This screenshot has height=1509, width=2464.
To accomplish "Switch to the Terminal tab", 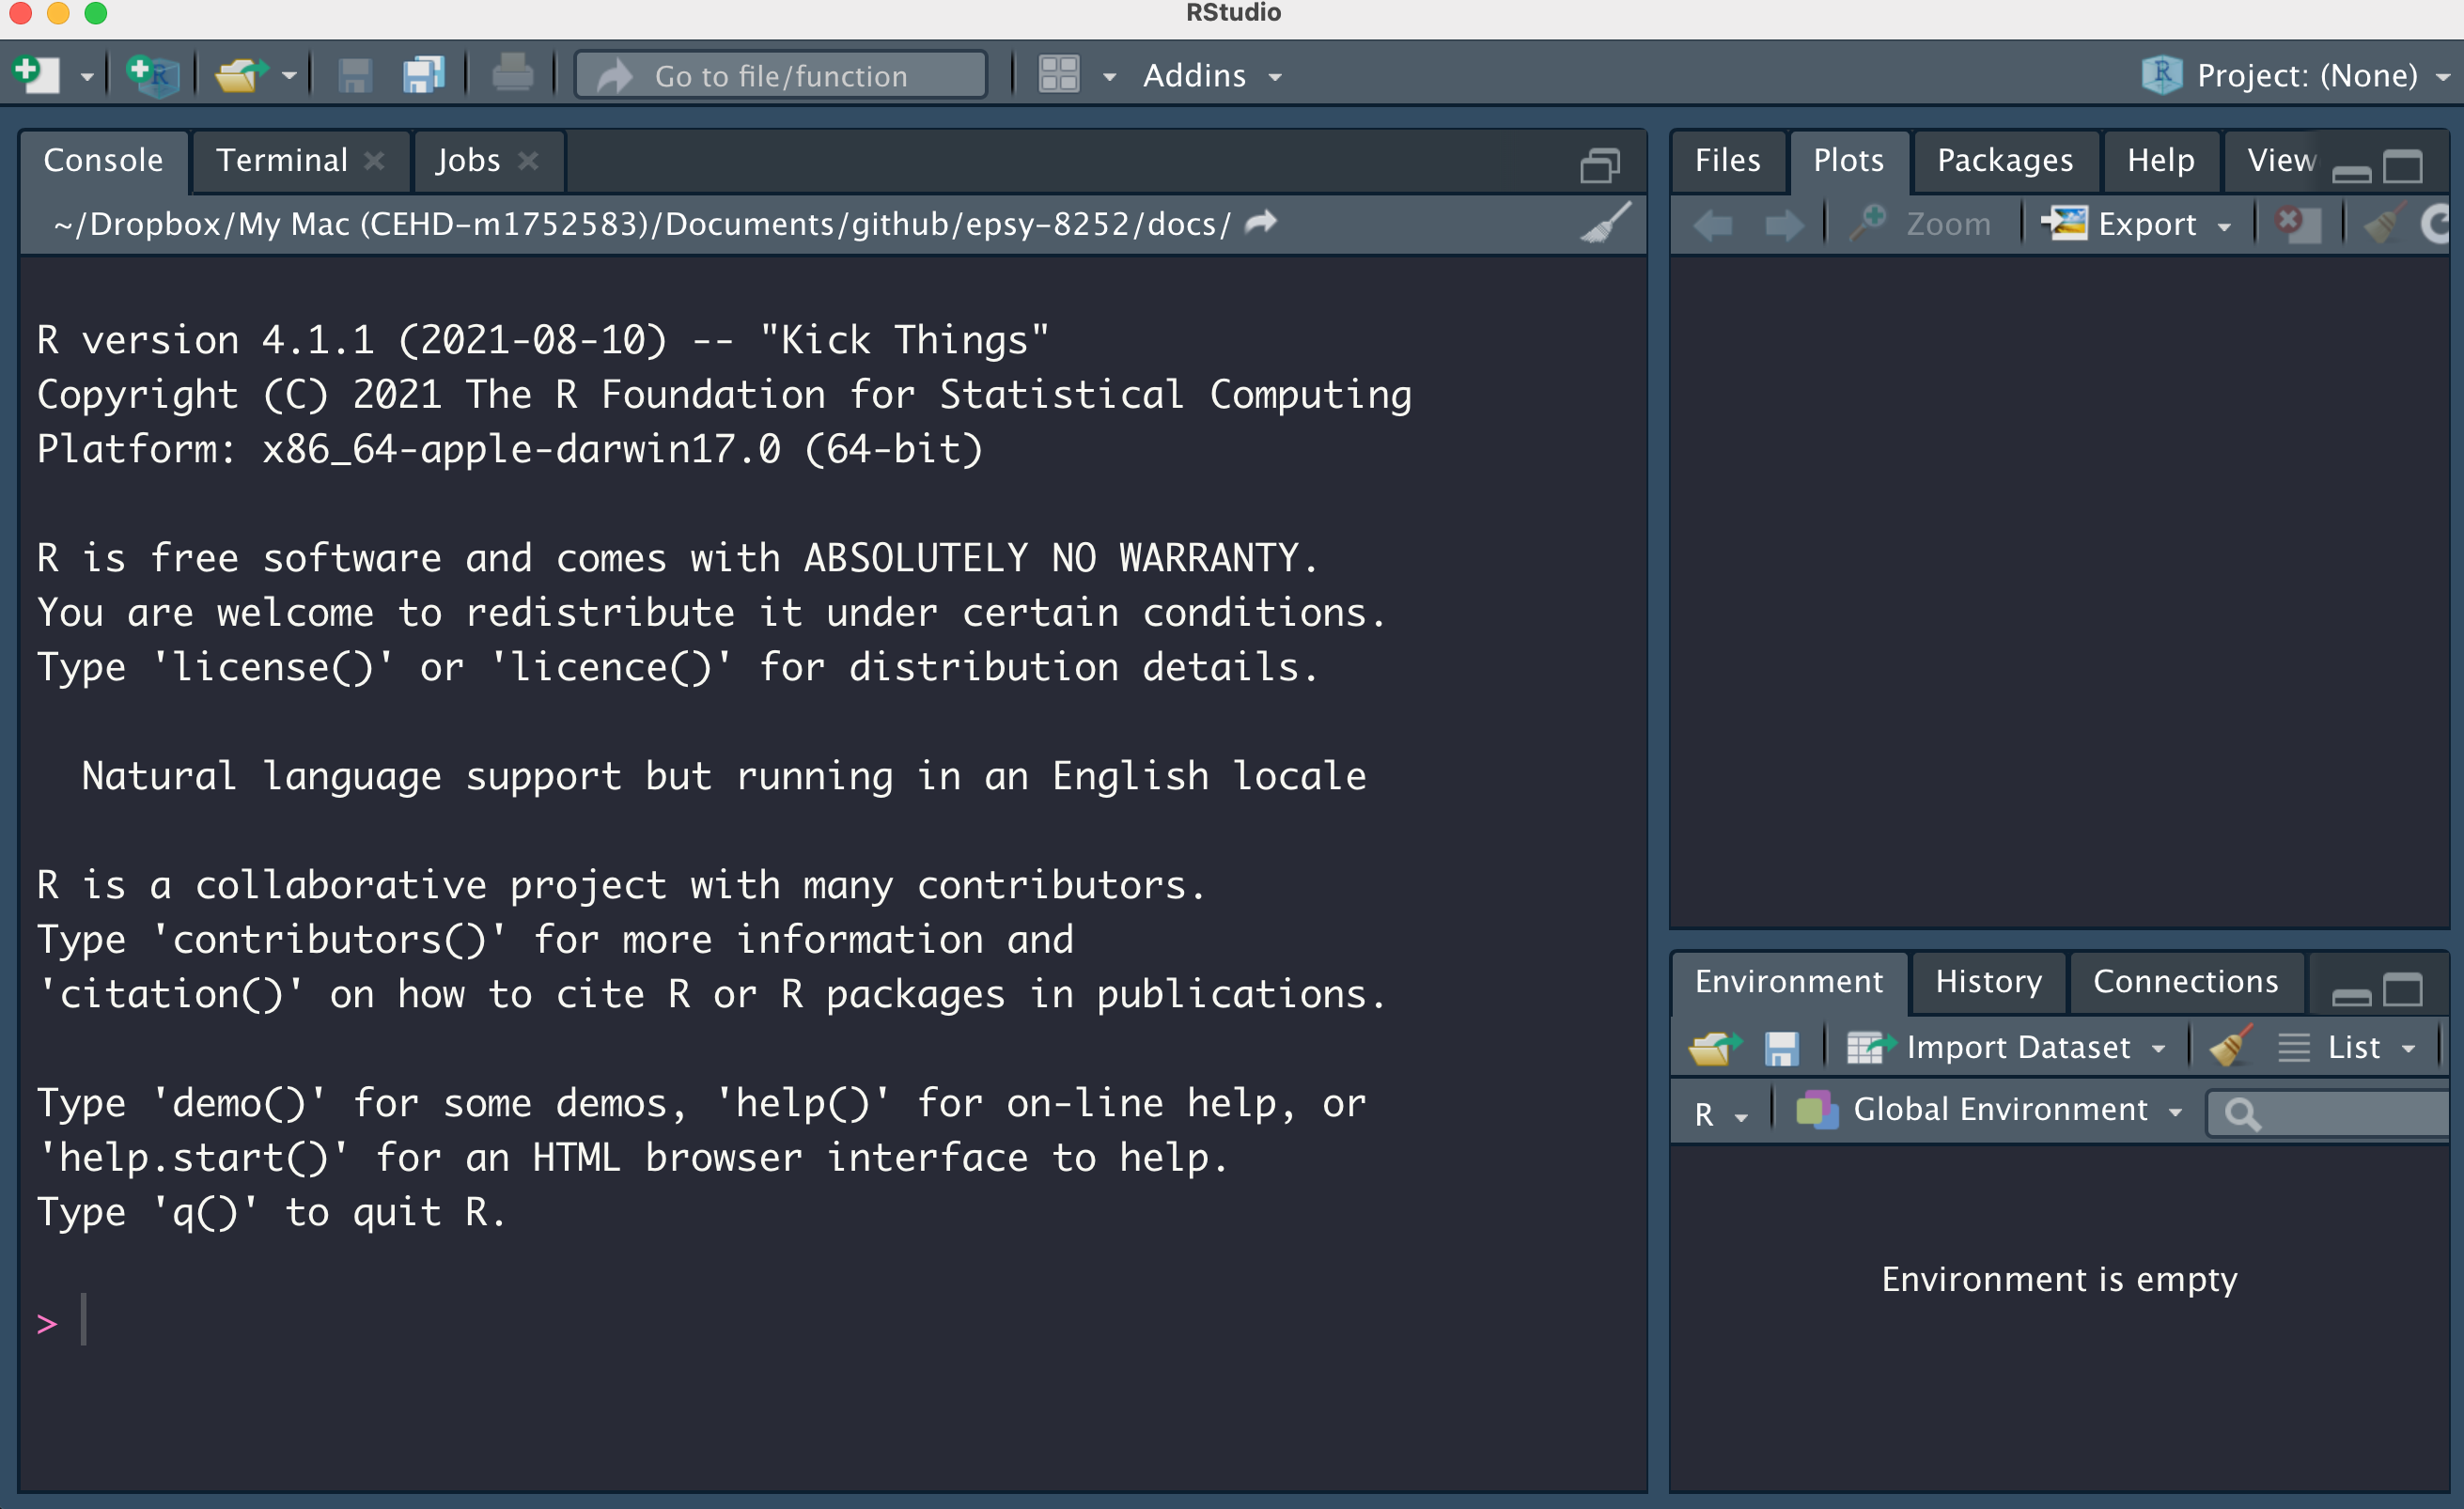I will [282, 160].
